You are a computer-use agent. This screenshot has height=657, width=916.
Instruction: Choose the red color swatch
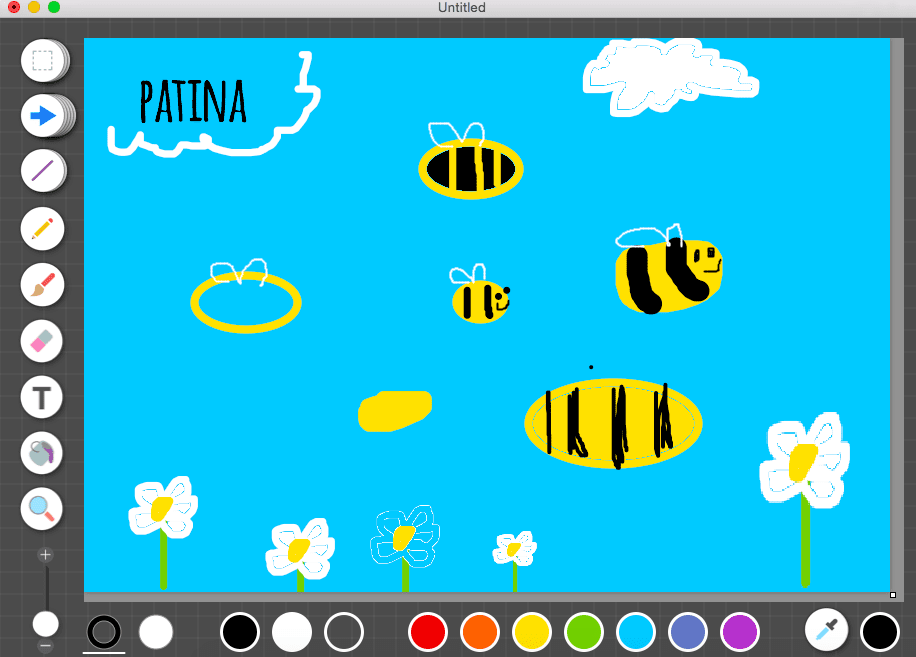pyautogui.click(x=428, y=632)
